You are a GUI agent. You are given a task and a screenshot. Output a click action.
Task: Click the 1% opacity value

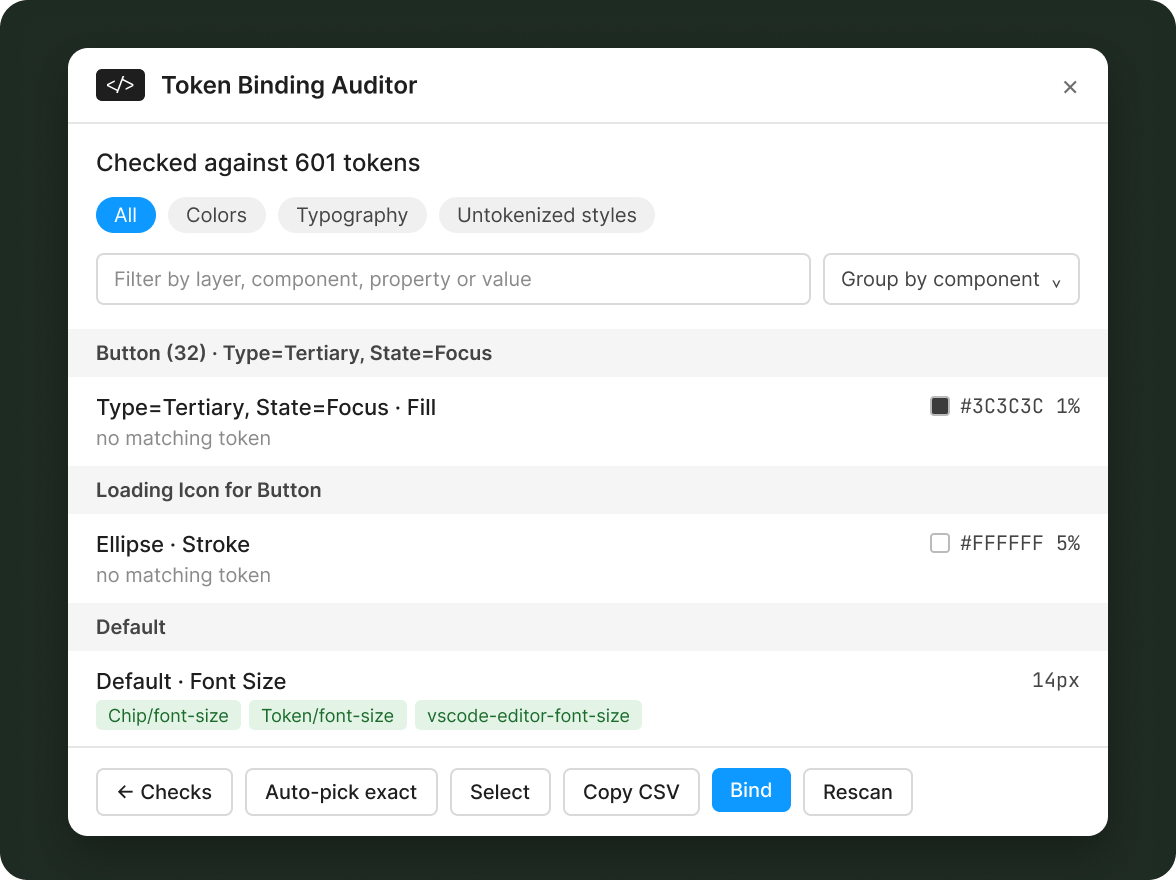click(x=1068, y=406)
